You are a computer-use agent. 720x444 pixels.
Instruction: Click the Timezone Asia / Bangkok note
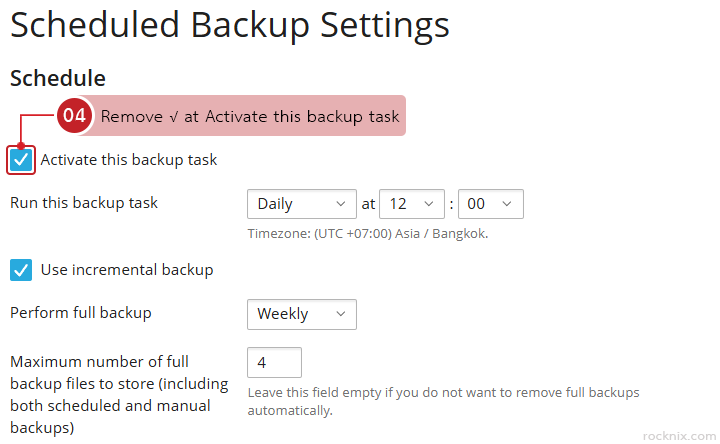[x=367, y=234]
